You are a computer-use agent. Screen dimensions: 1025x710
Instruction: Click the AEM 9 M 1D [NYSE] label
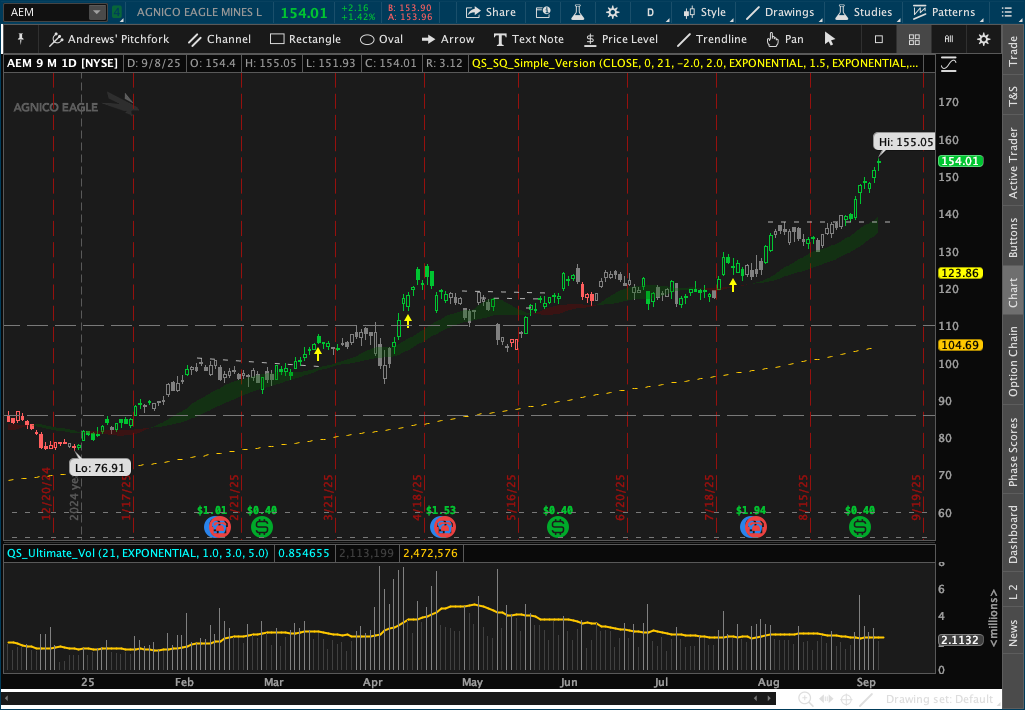(x=63, y=63)
